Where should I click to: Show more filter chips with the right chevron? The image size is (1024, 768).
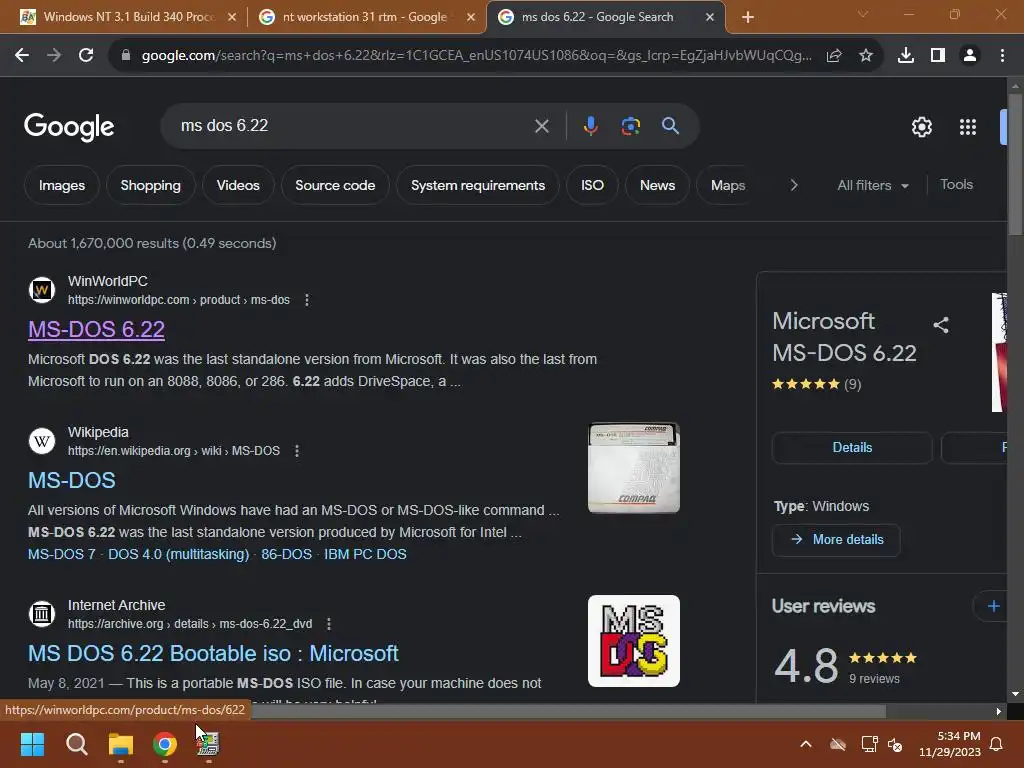(793, 185)
